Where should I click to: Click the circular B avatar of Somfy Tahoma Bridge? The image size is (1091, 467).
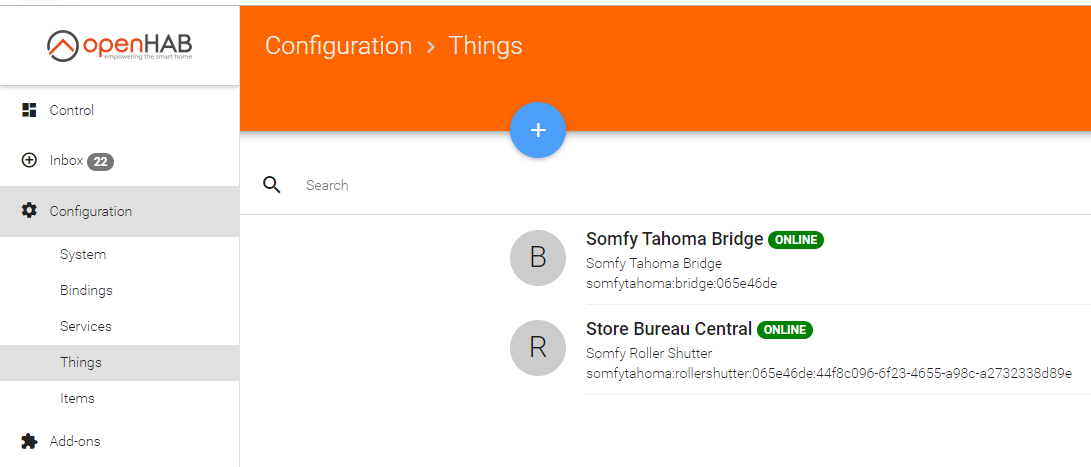pos(538,258)
